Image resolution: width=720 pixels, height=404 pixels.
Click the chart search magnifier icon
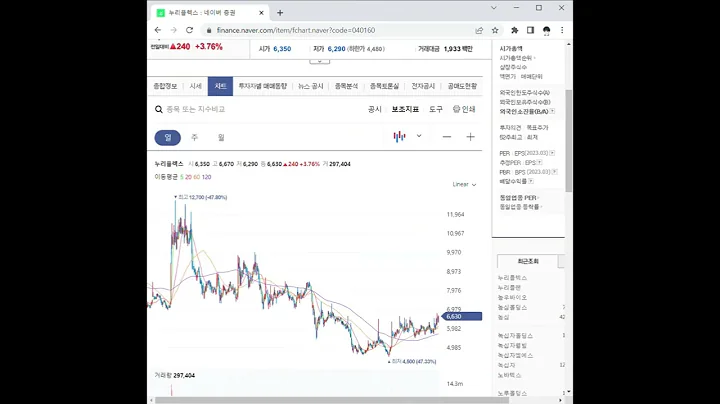159,109
